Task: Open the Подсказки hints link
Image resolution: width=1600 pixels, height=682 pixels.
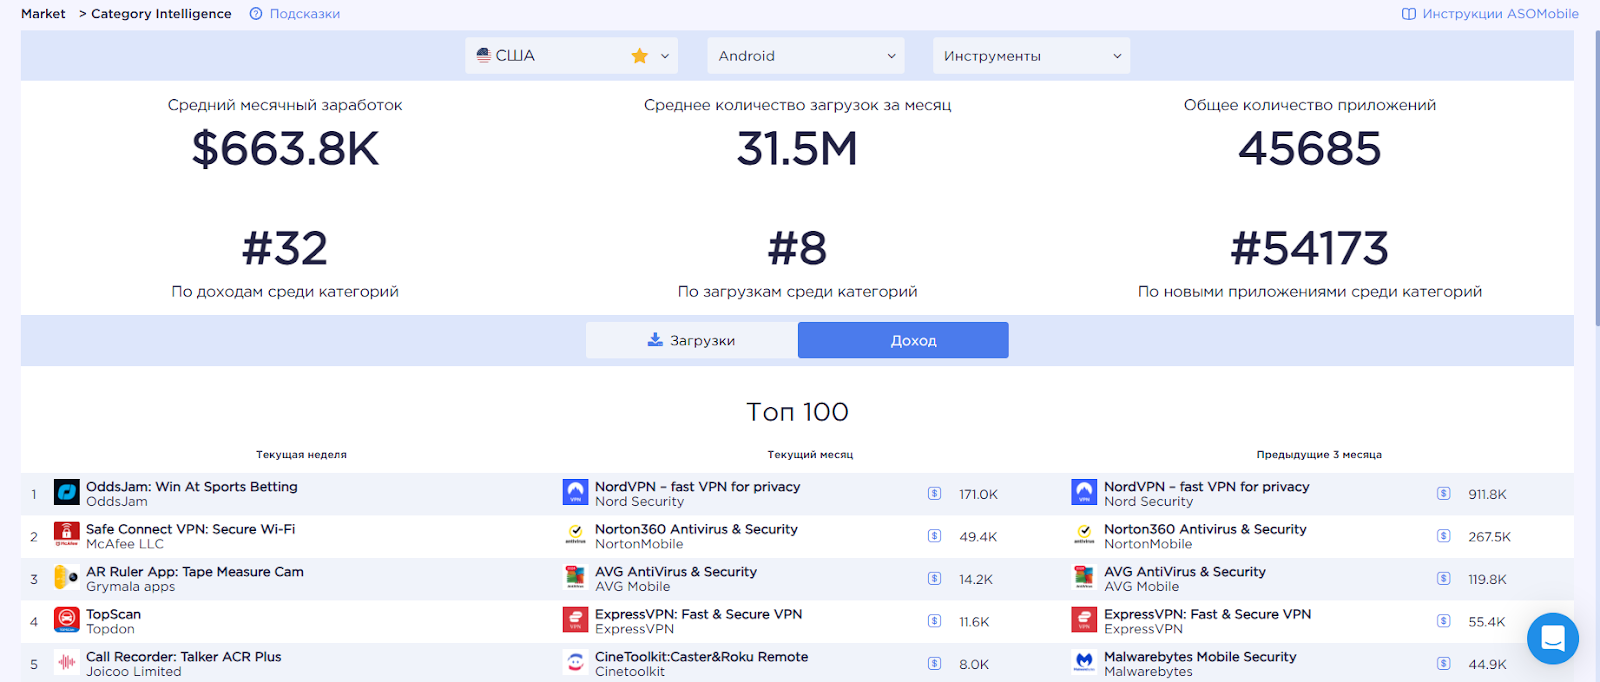Action: coord(295,14)
